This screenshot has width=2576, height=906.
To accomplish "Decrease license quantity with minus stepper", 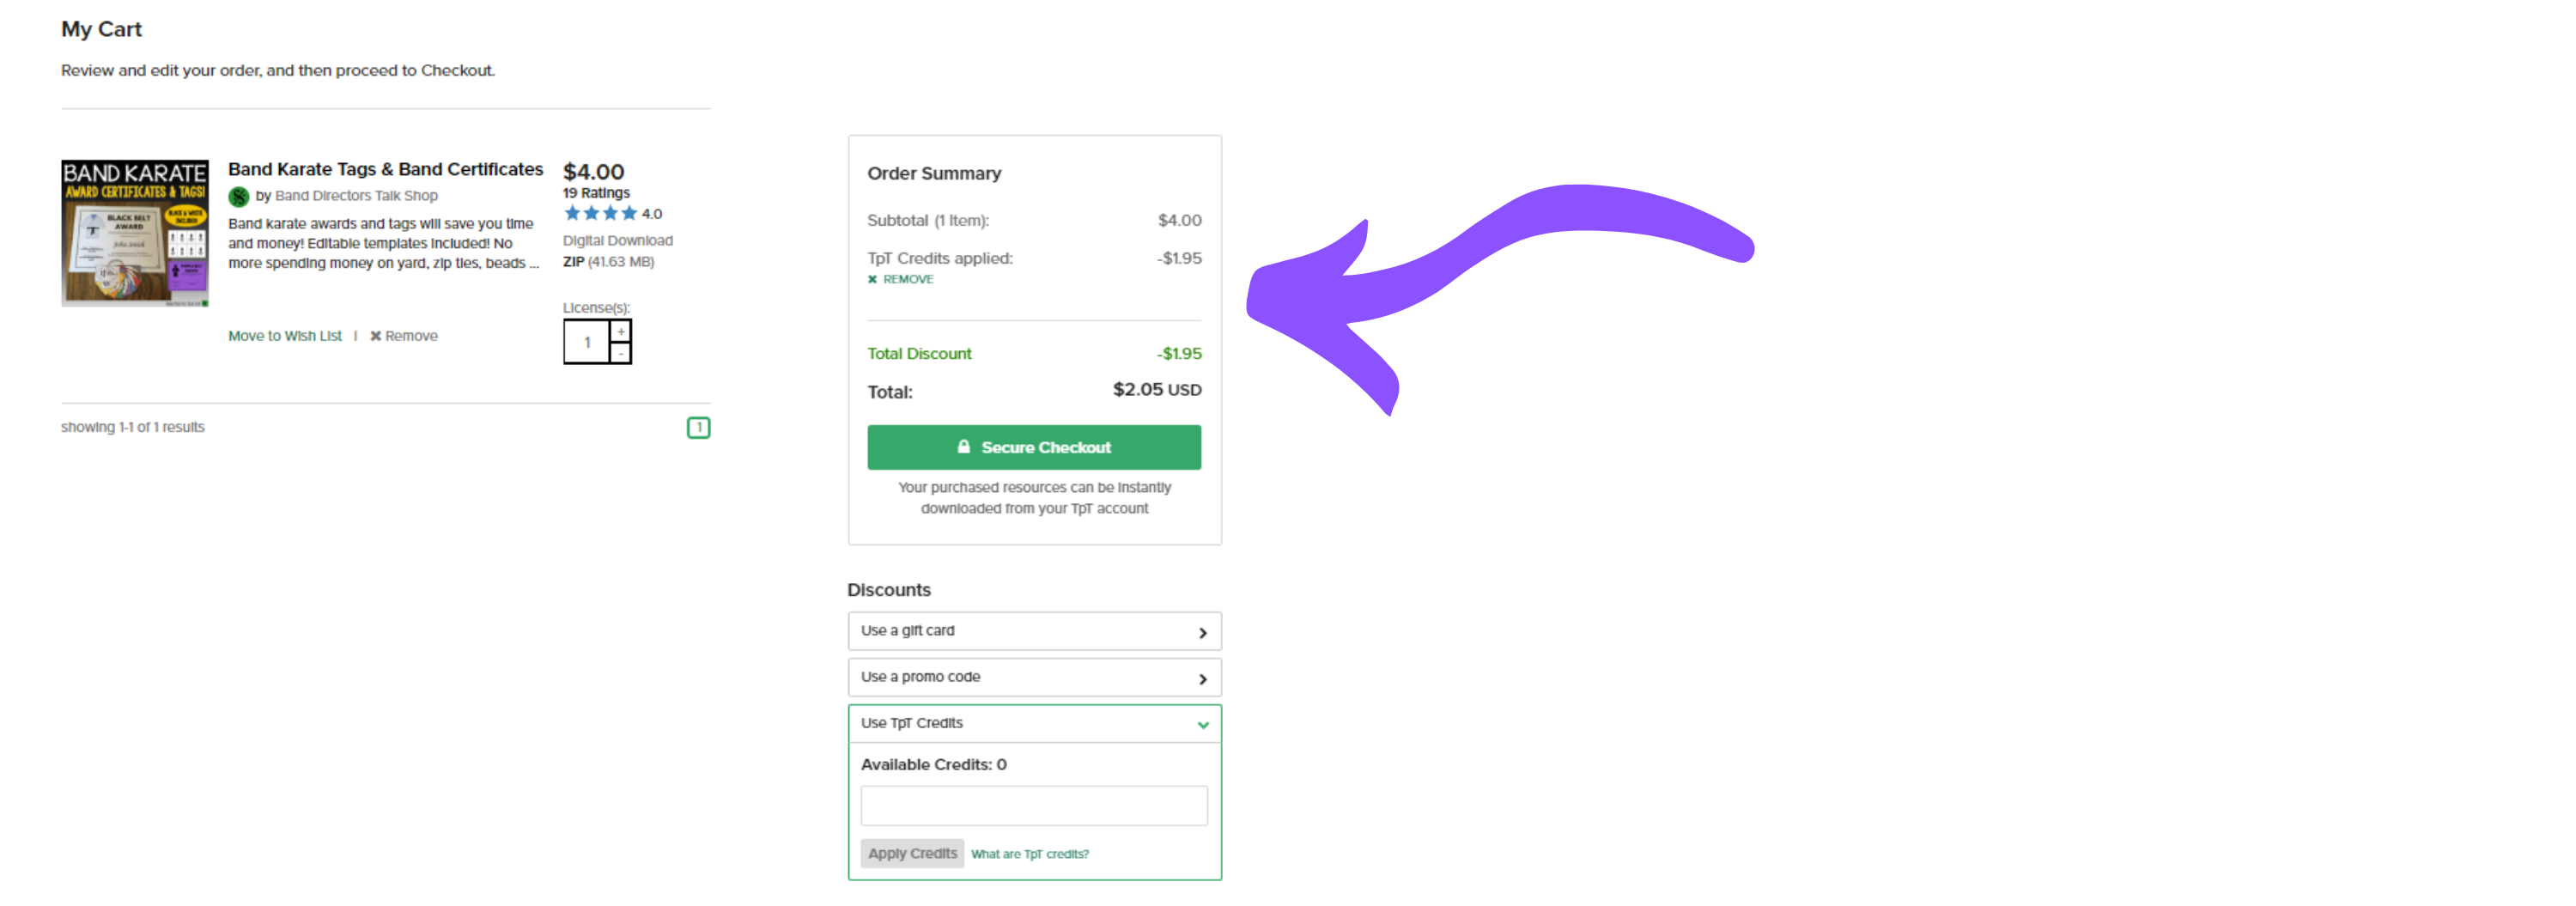I will 621,353.
